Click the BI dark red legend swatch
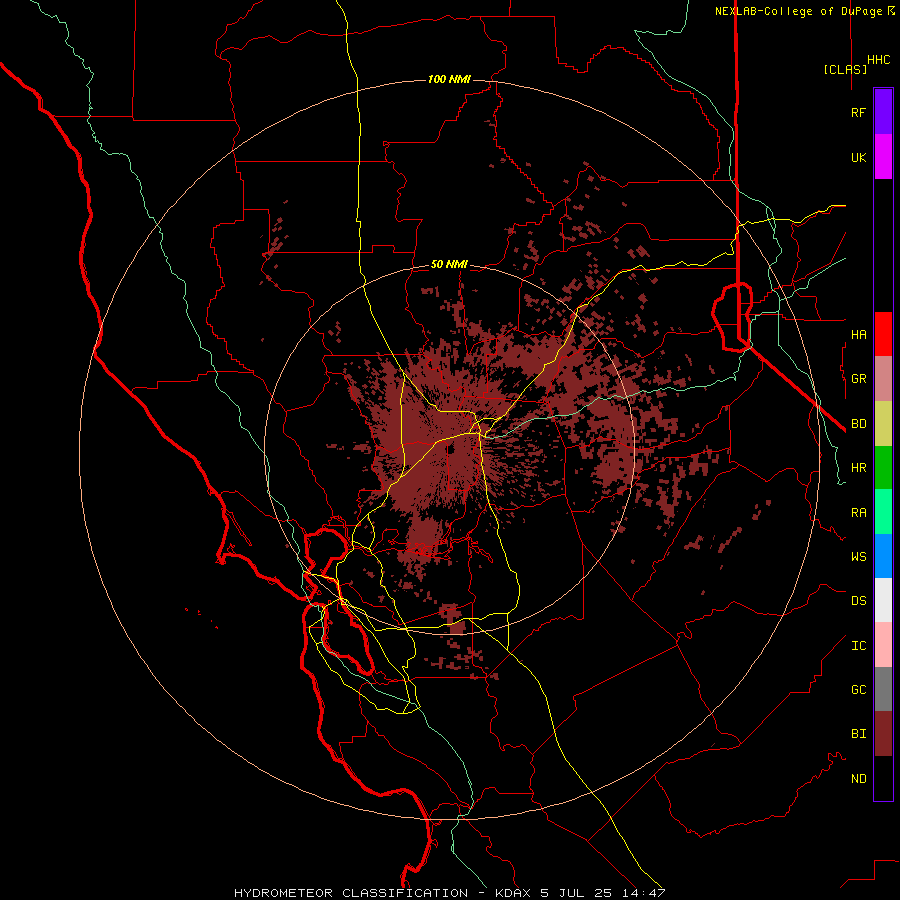Image resolution: width=900 pixels, height=900 pixels. [883, 734]
